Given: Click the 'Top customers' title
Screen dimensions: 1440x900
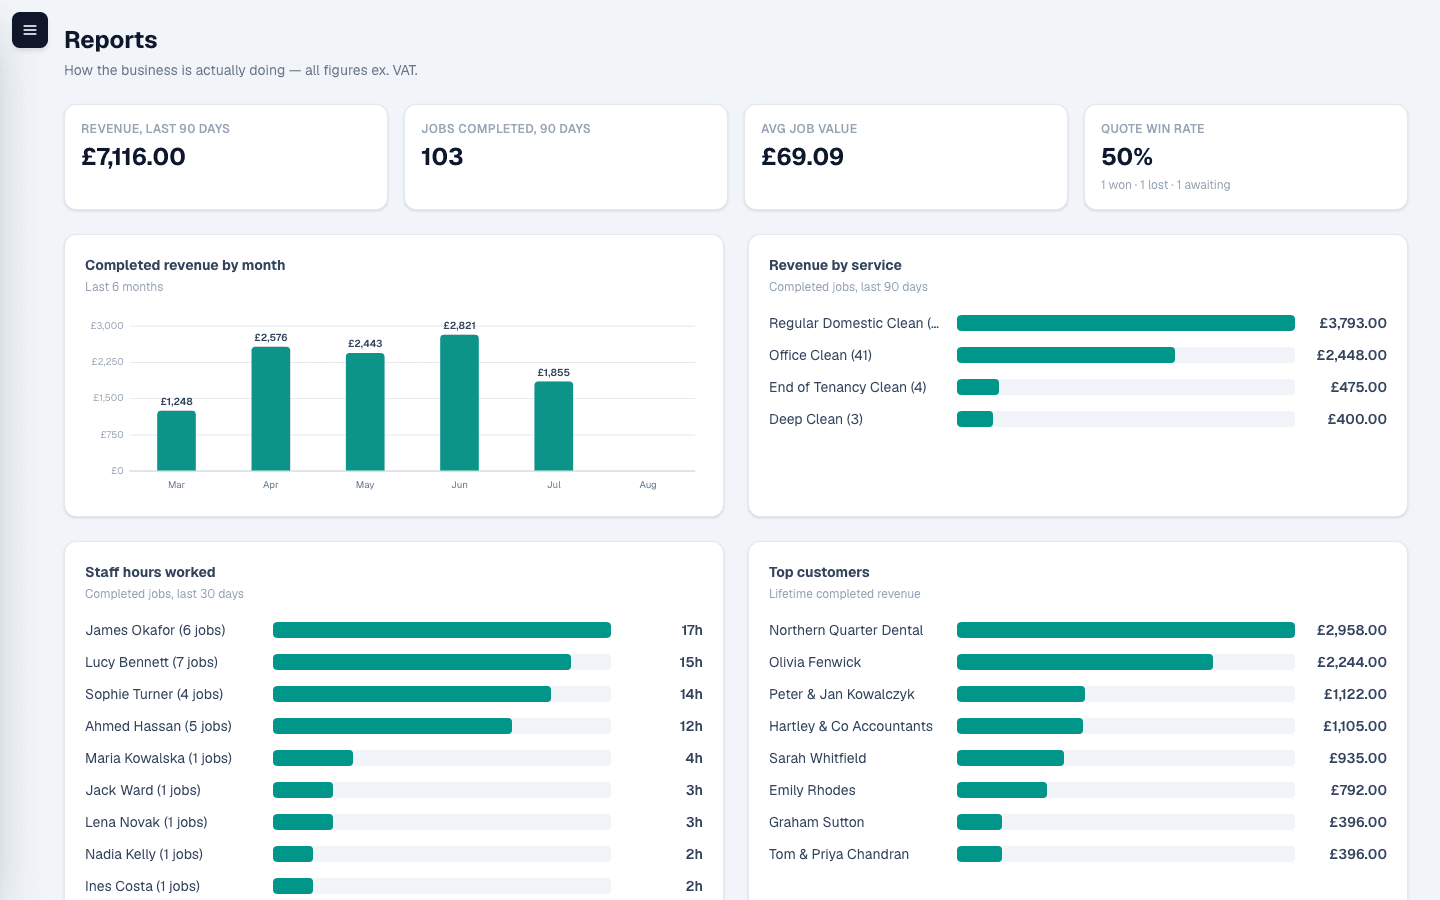Looking at the screenshot, I should pos(819,572).
